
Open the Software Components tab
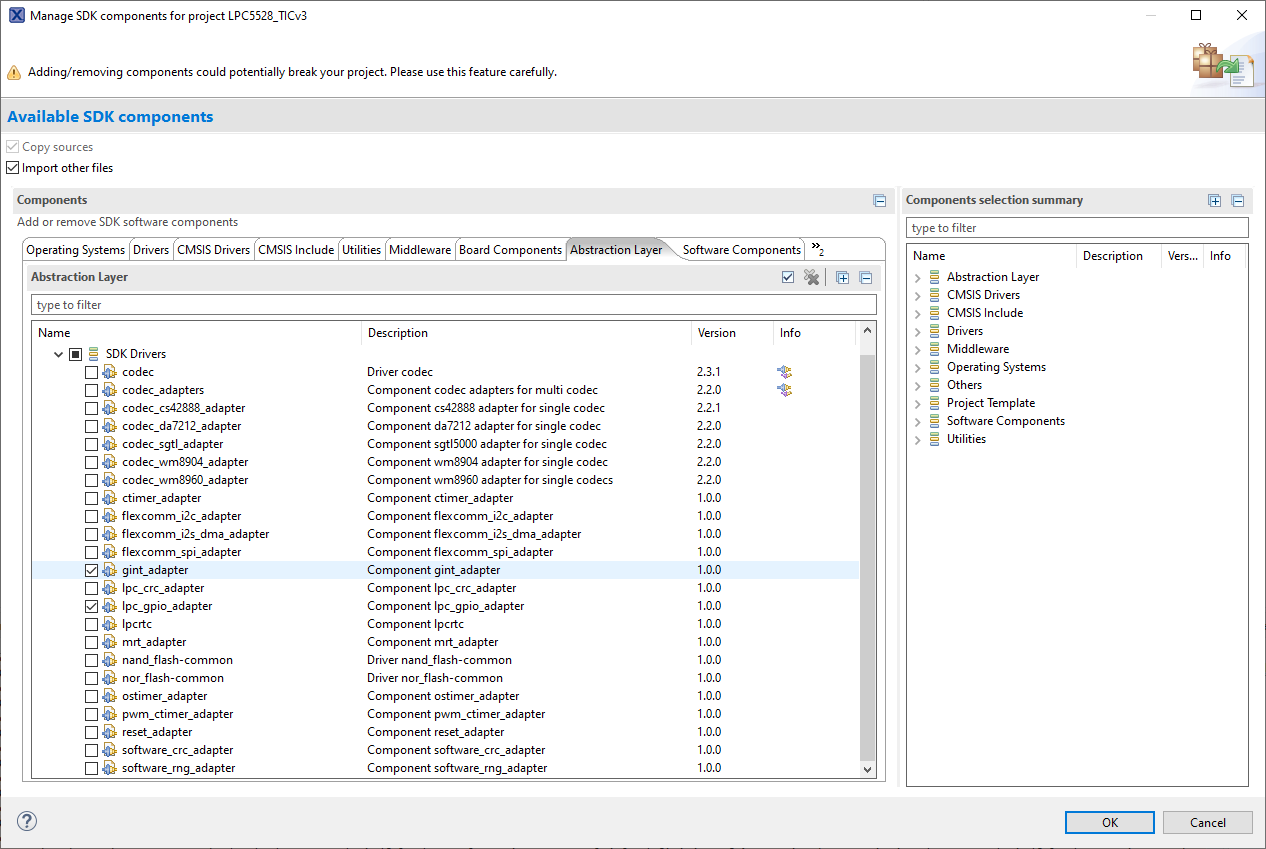[742, 250]
